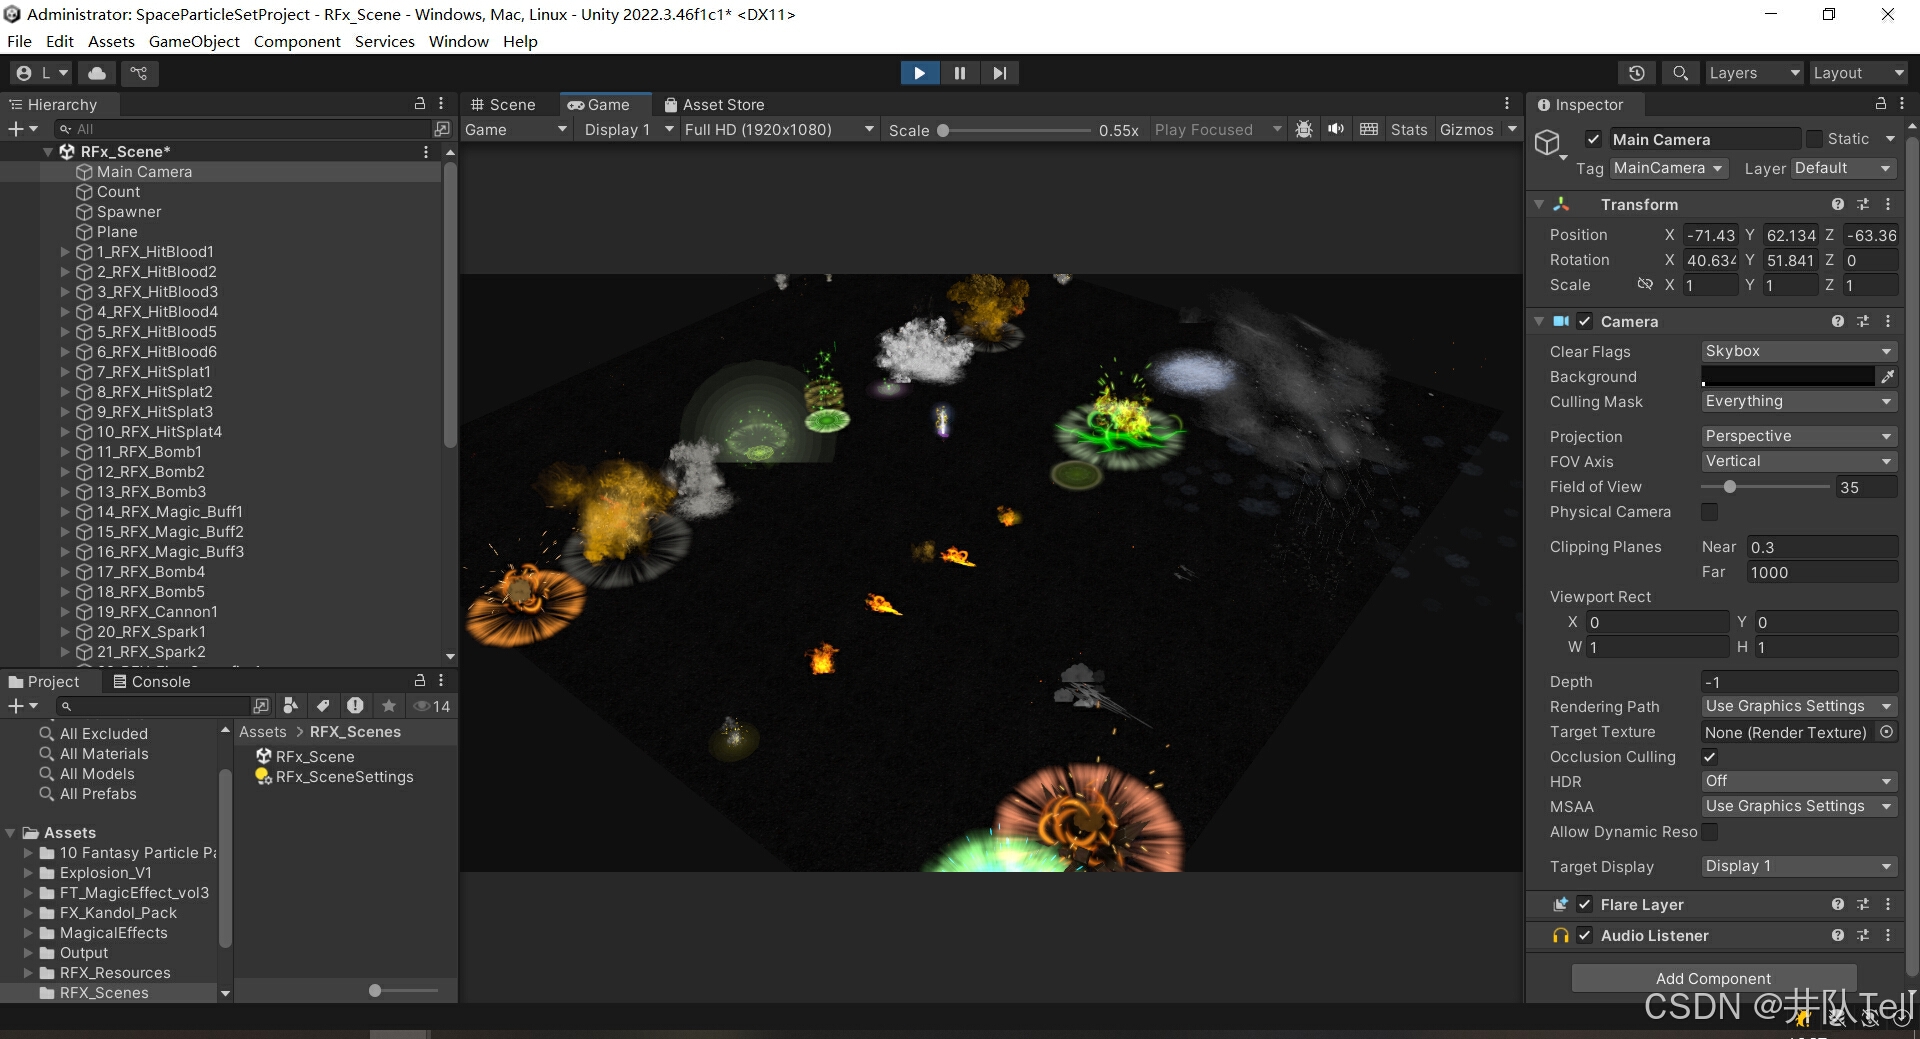Click the Step frame button
This screenshot has height=1039, width=1920.
point(1000,73)
